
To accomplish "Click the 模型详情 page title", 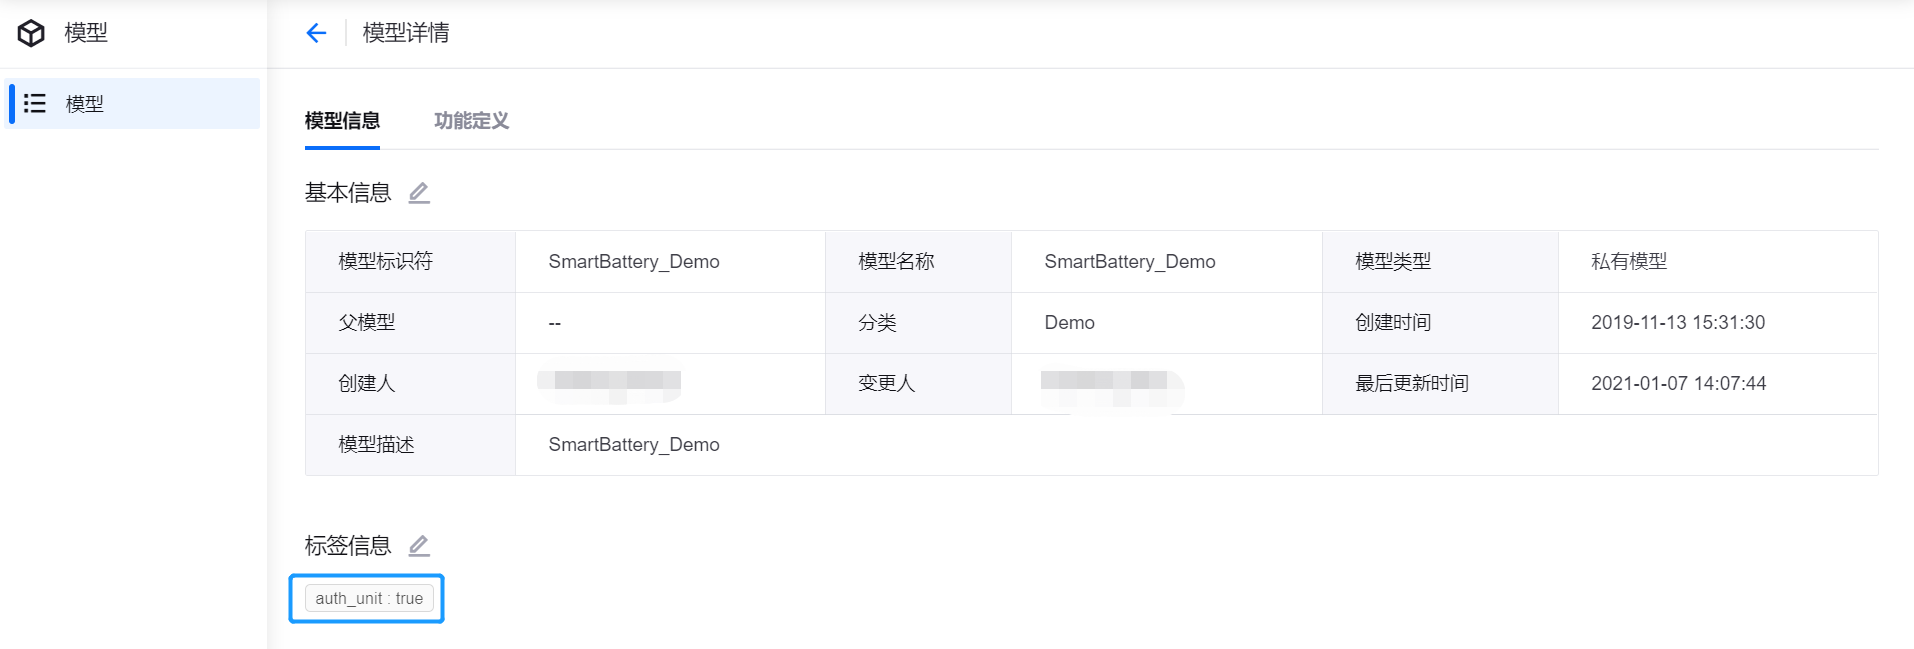I will coord(406,33).
